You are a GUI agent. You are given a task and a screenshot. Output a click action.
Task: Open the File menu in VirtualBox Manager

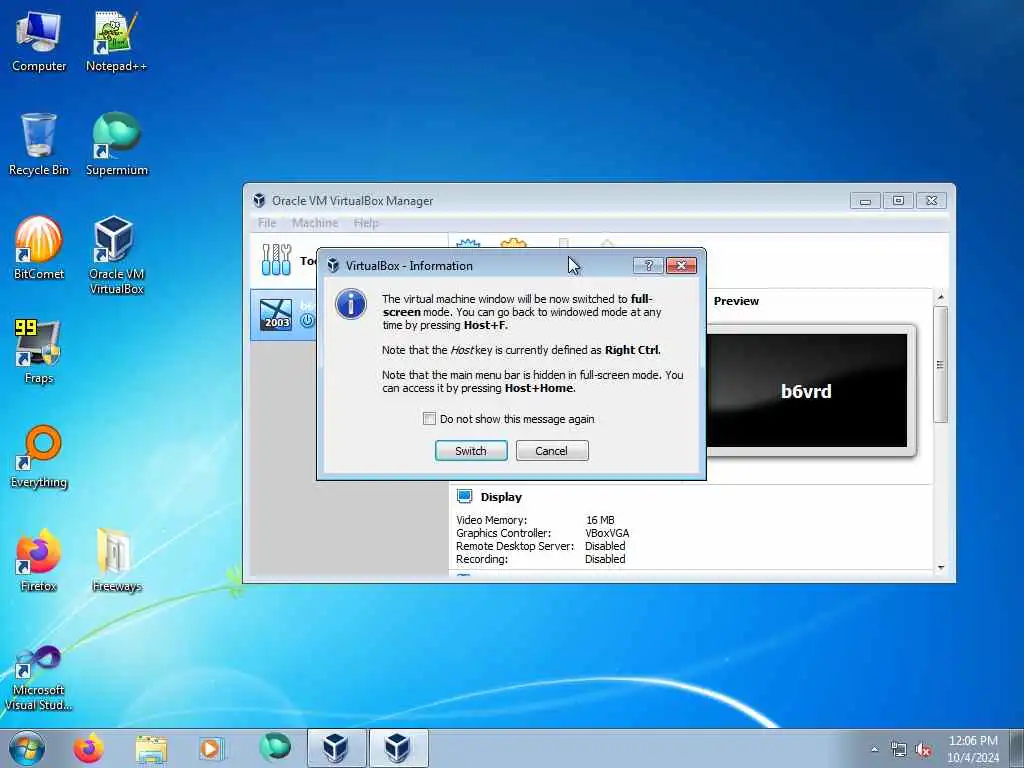tap(266, 223)
